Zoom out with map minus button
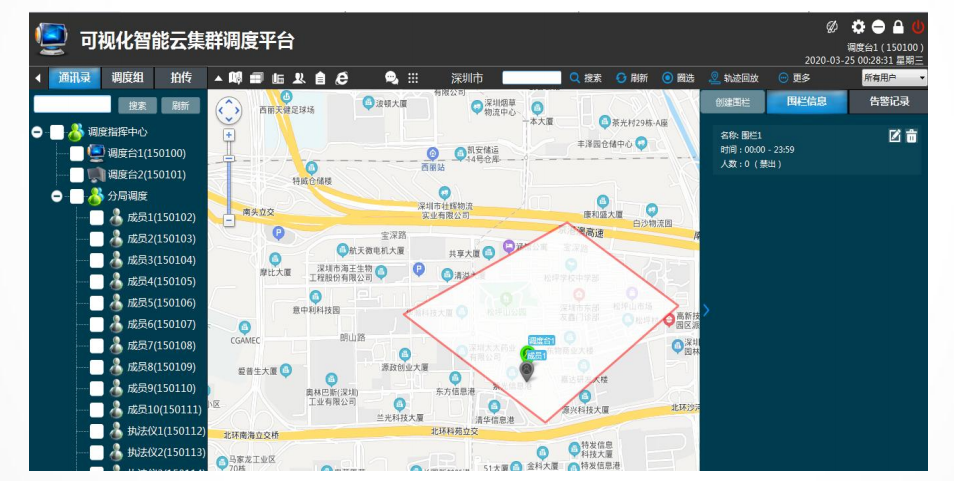 pyautogui.click(x=229, y=220)
